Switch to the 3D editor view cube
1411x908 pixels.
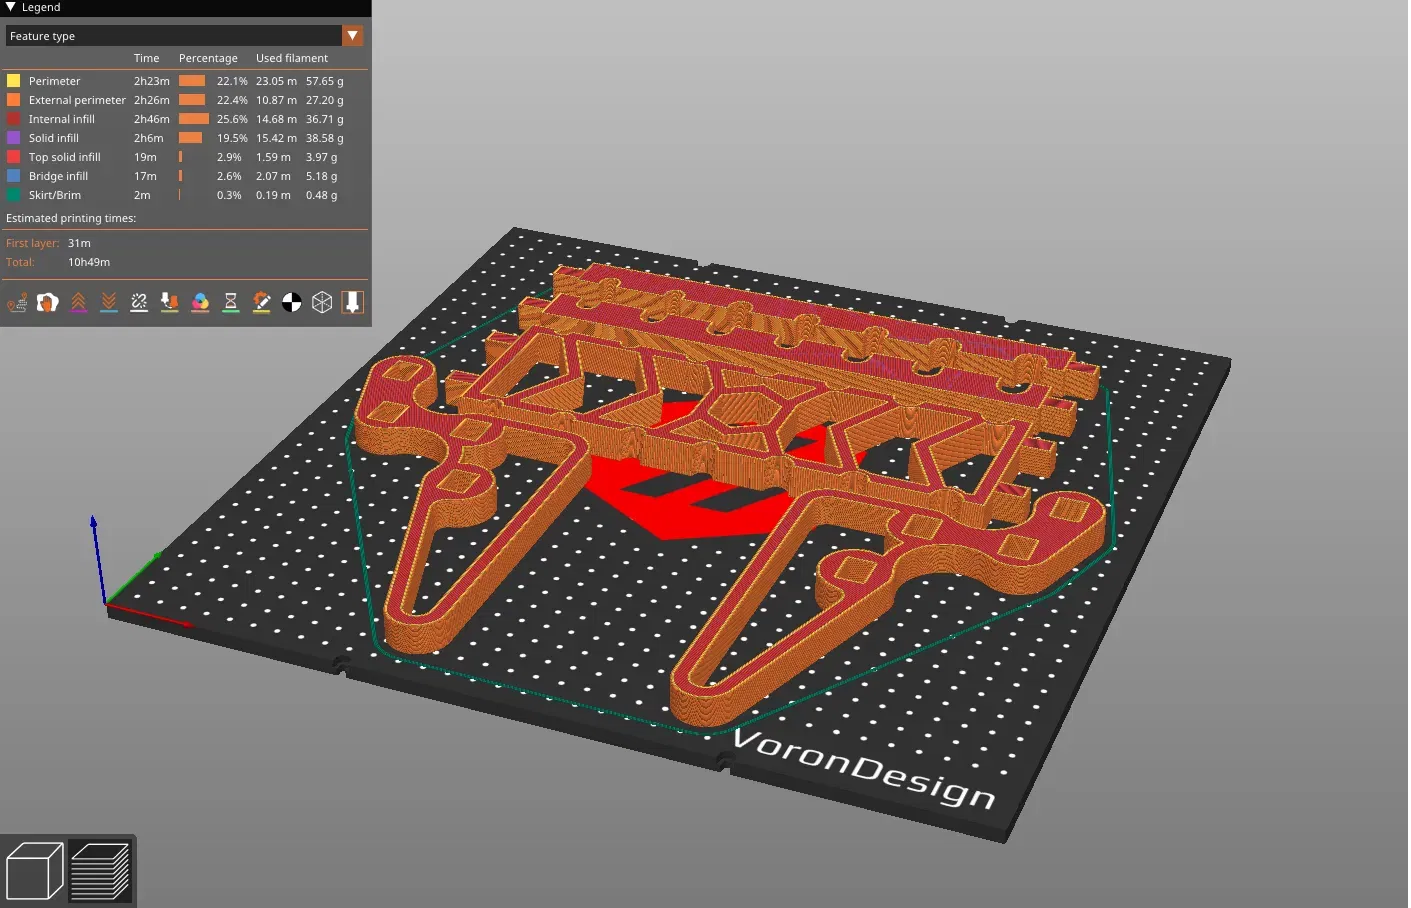(35, 871)
